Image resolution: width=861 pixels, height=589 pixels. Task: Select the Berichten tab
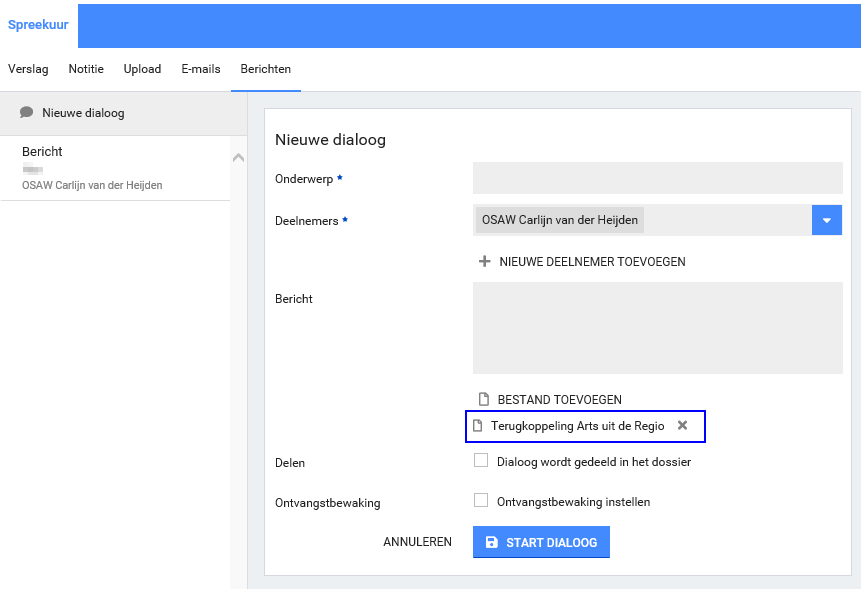(x=265, y=69)
